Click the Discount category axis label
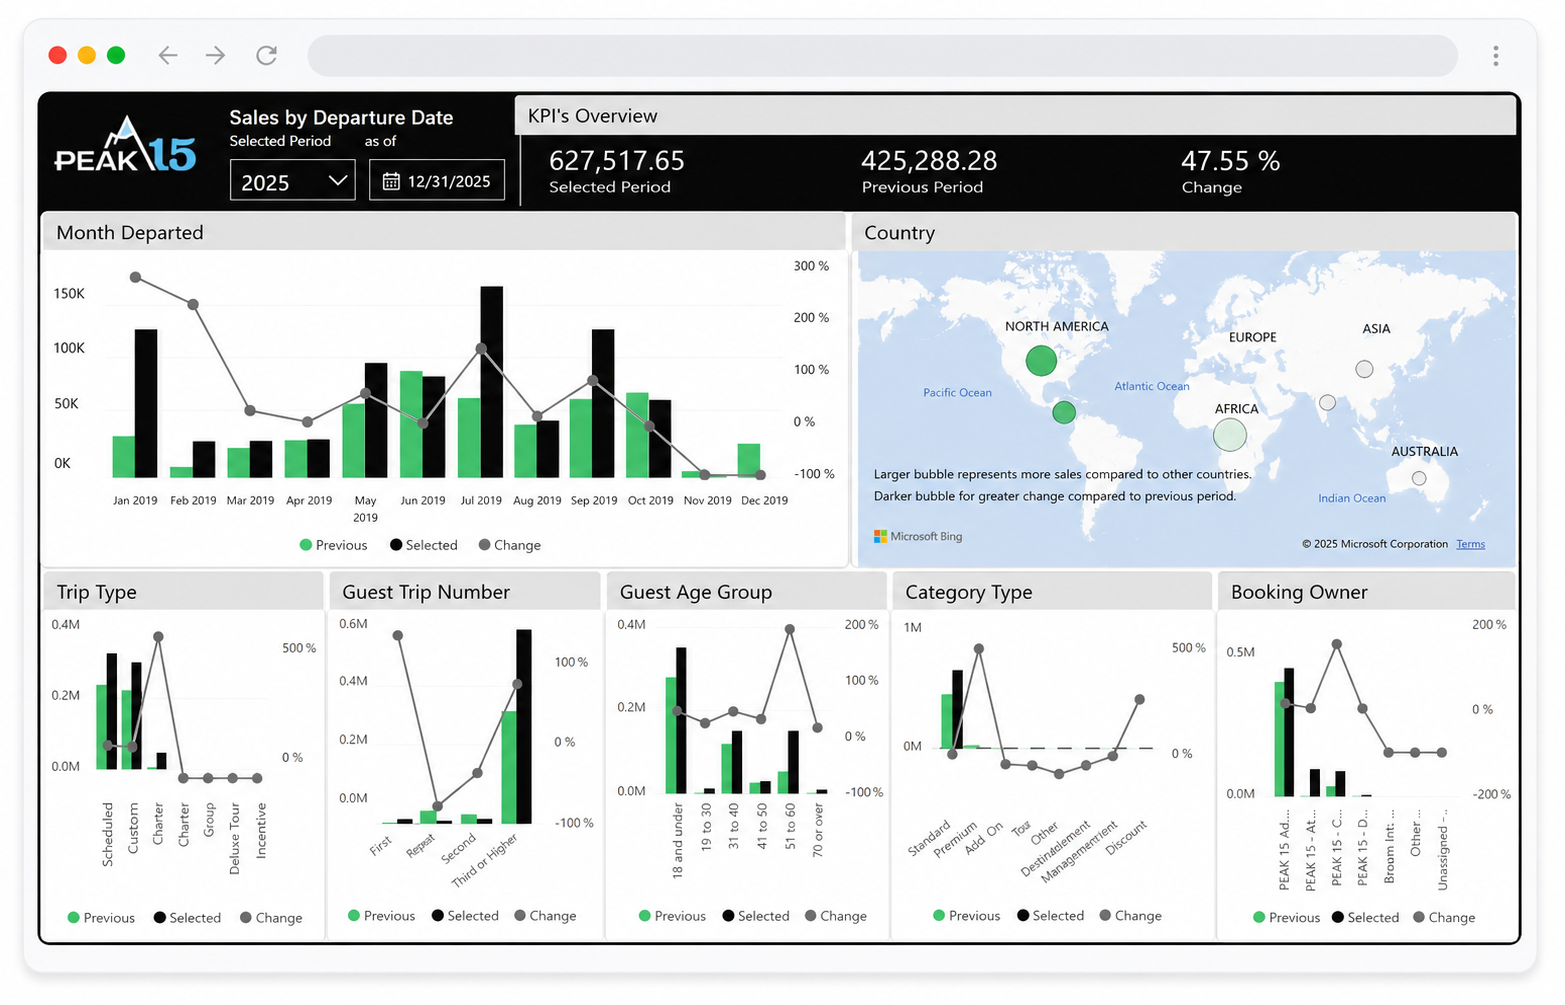The height and width of the screenshot is (1005, 1565). coord(1127,837)
